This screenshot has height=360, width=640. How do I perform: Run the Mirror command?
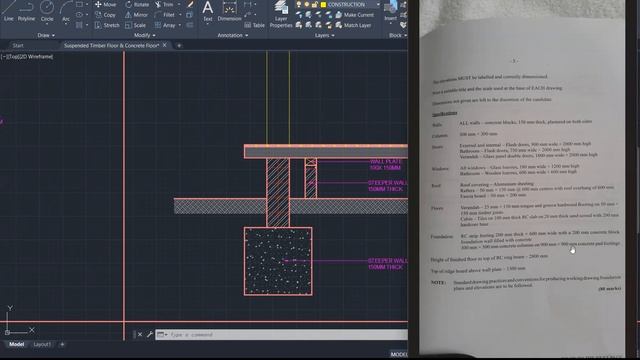pyautogui.click(x=136, y=15)
